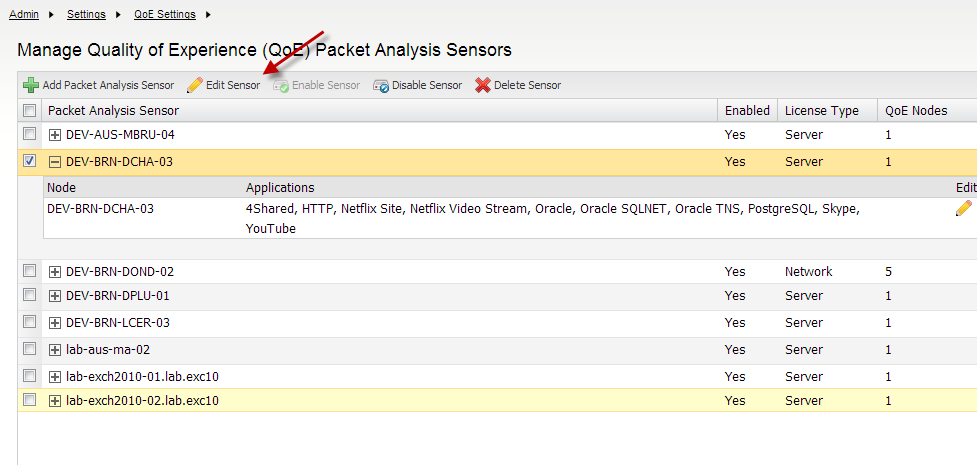Image resolution: width=977 pixels, height=465 pixels.
Task: Open the Admin breadcrumb link
Action: [24, 14]
